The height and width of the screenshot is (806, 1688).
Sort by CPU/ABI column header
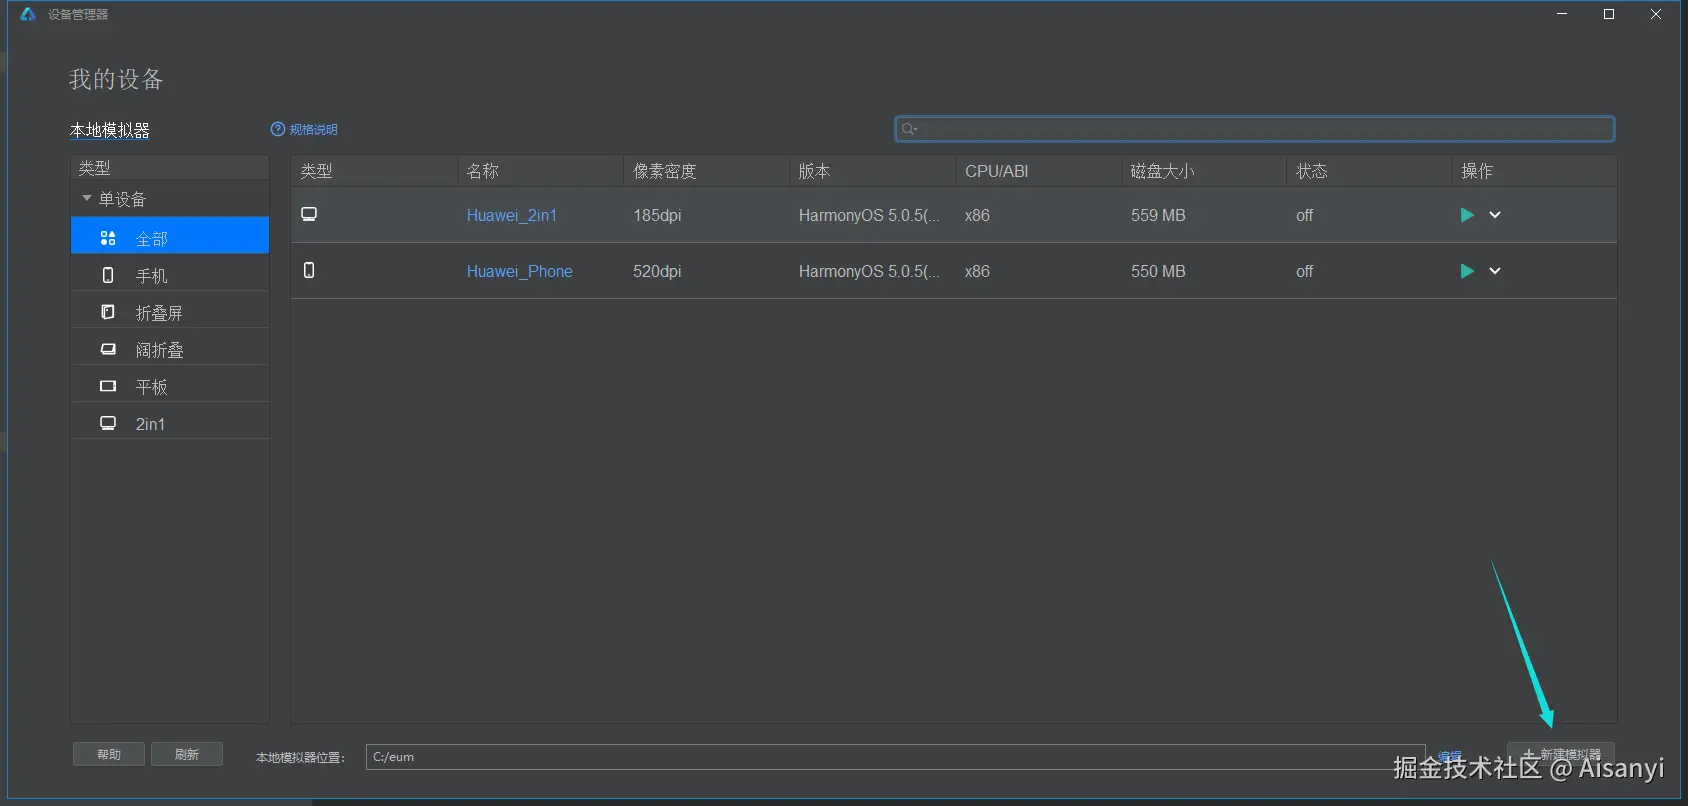tap(1038, 171)
